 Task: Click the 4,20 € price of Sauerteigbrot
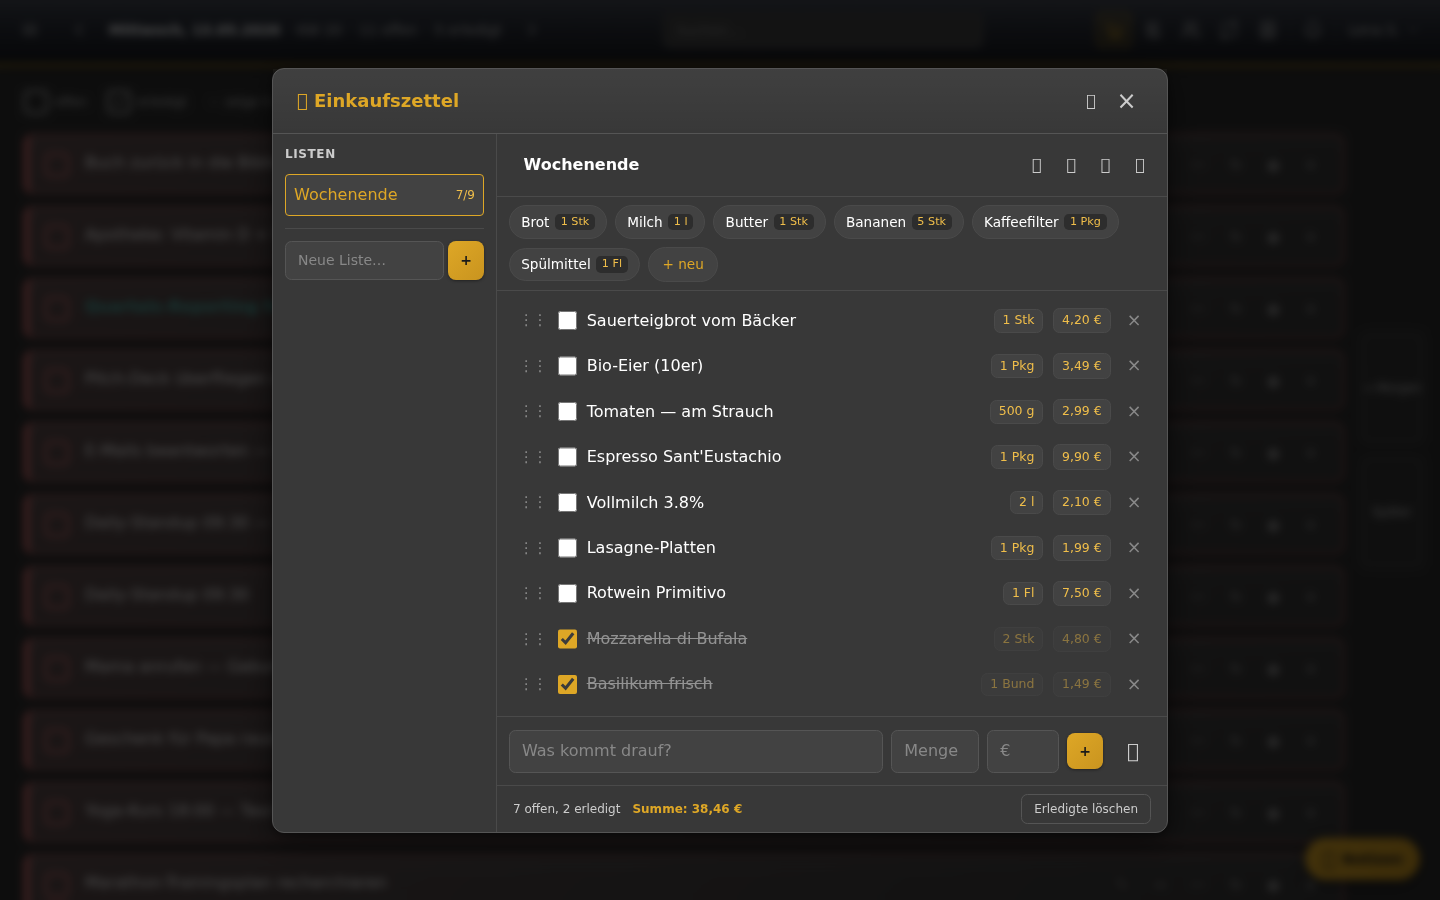1082,320
